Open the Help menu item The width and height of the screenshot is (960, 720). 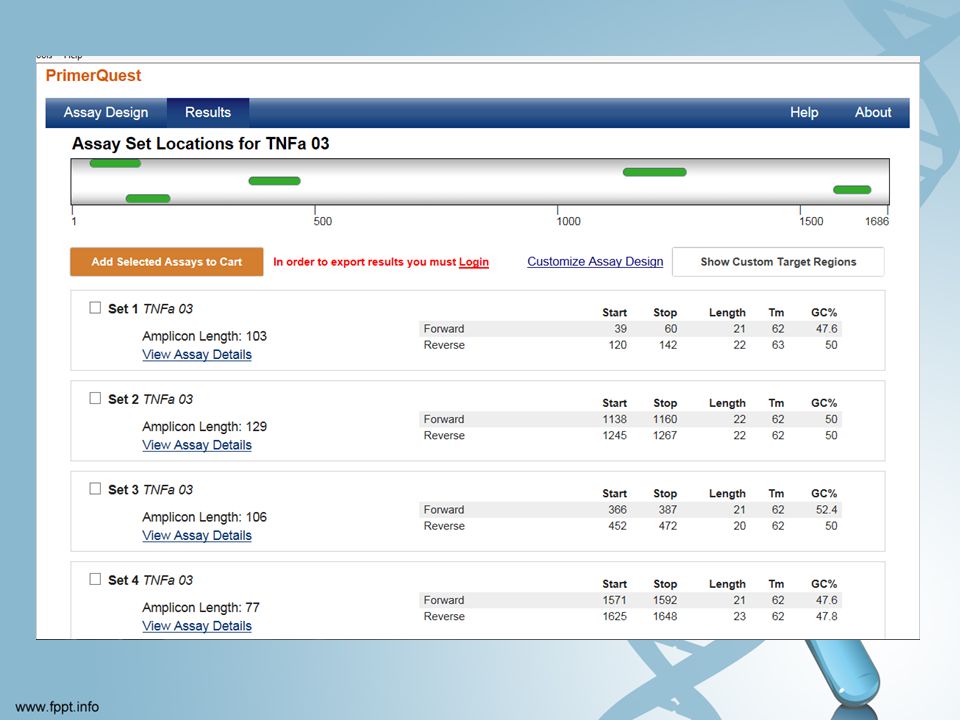[804, 113]
